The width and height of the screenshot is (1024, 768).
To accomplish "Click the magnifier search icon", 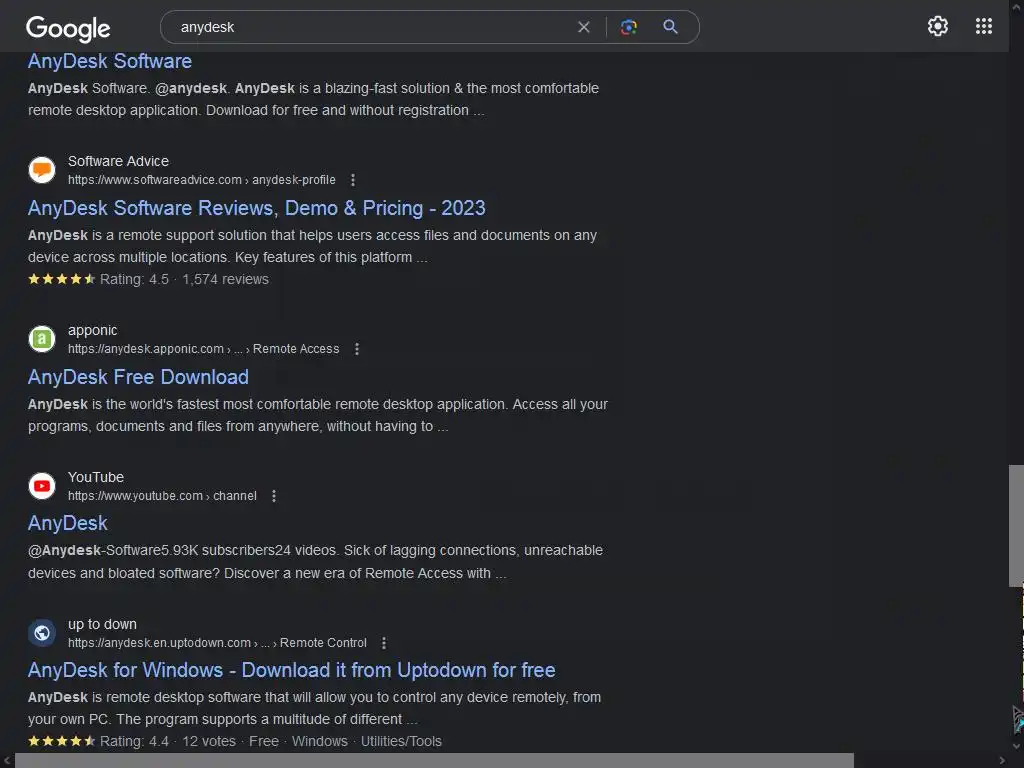I will click(x=670, y=27).
